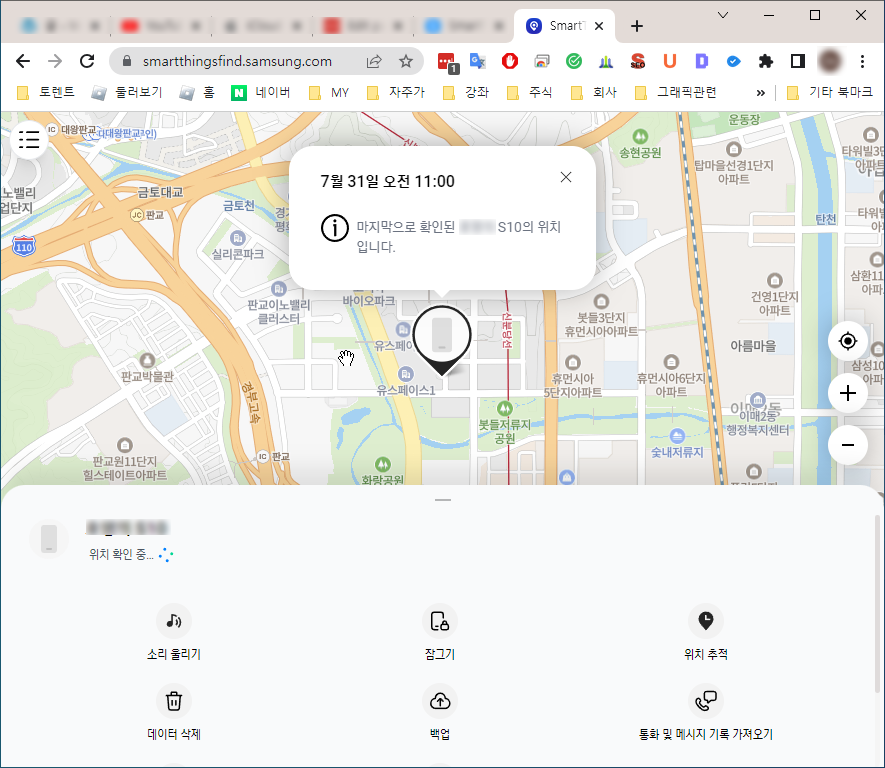Open the tab search dropdown arrow

722,15
